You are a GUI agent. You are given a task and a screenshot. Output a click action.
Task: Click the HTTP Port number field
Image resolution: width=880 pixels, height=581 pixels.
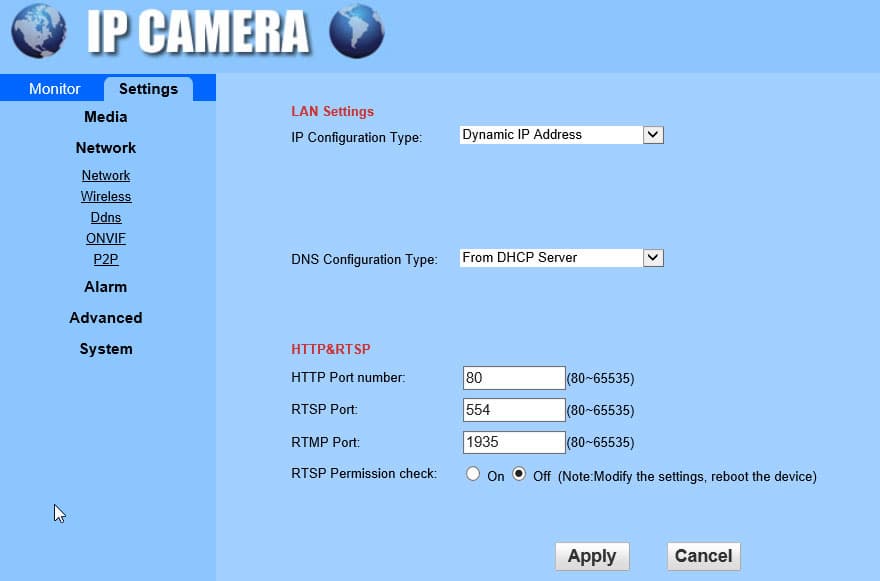click(514, 378)
